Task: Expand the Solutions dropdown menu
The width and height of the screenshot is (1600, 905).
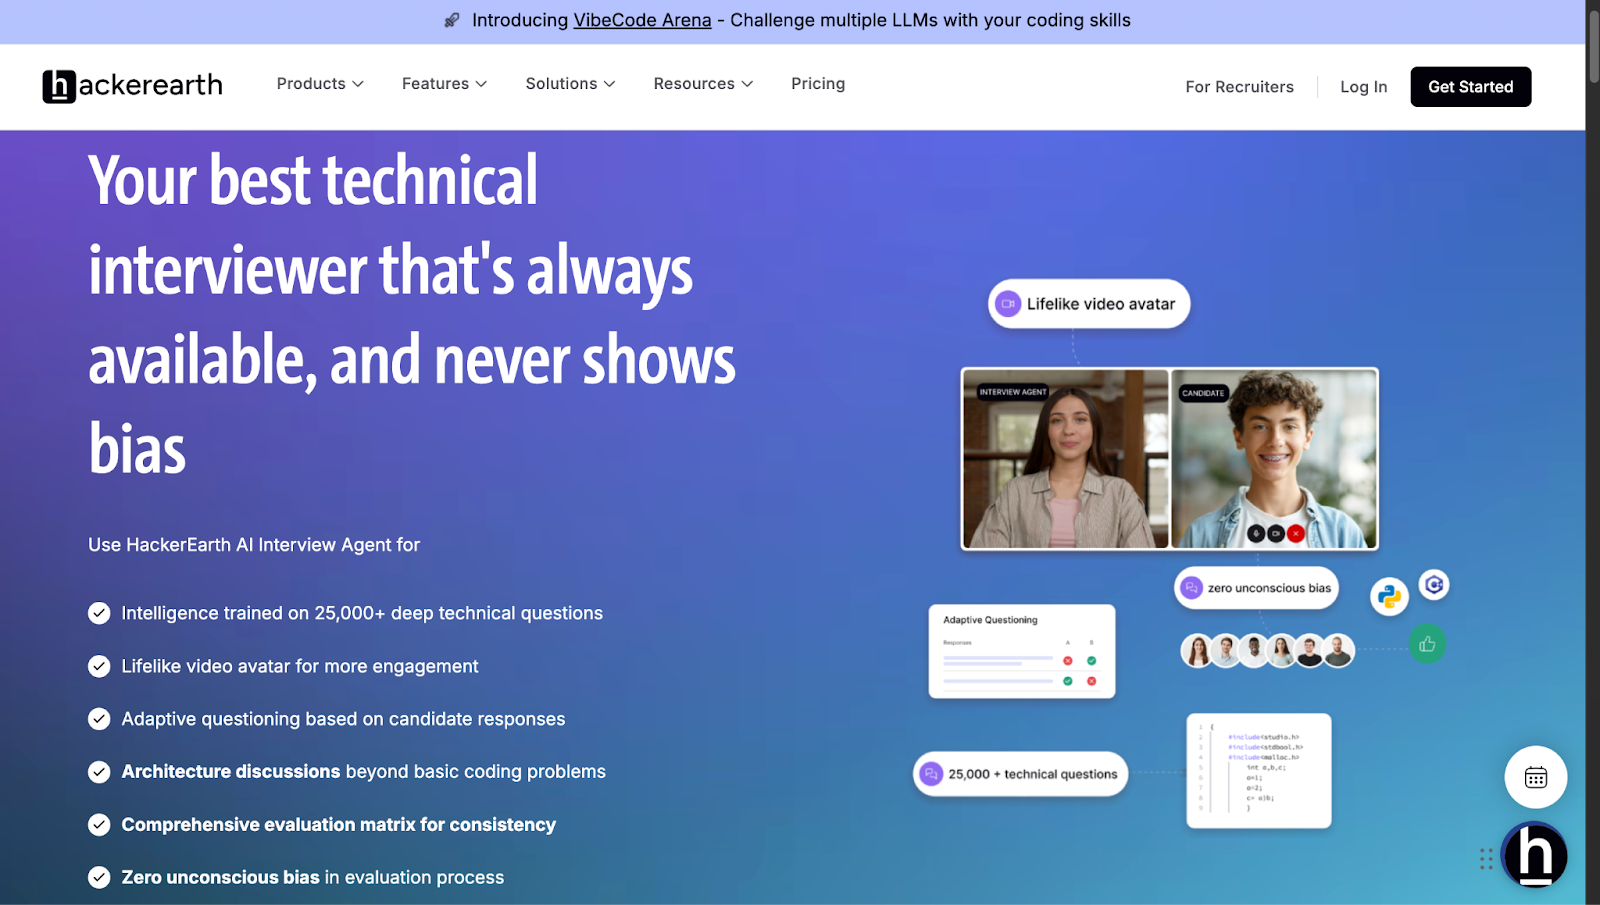Action: tap(570, 84)
